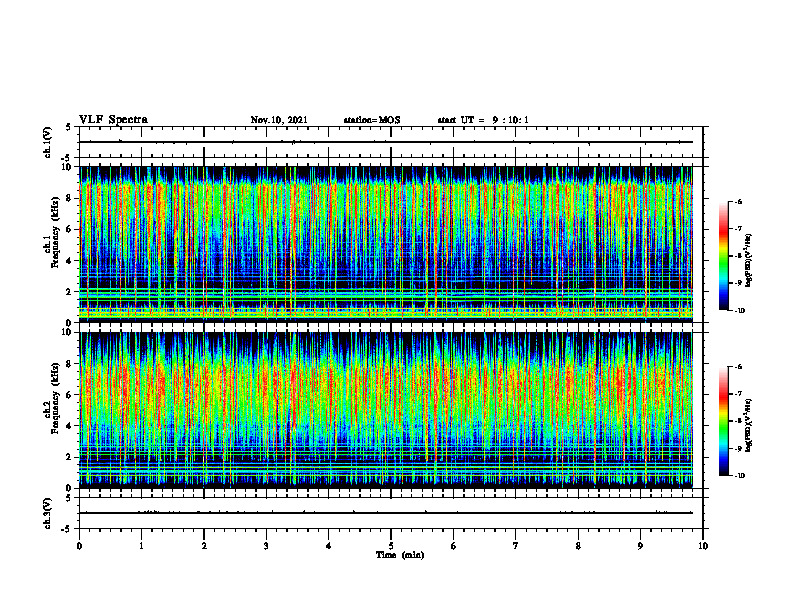Click the ch.2 spectrogram color scale bar
792x612 pixels.
coord(723,421)
